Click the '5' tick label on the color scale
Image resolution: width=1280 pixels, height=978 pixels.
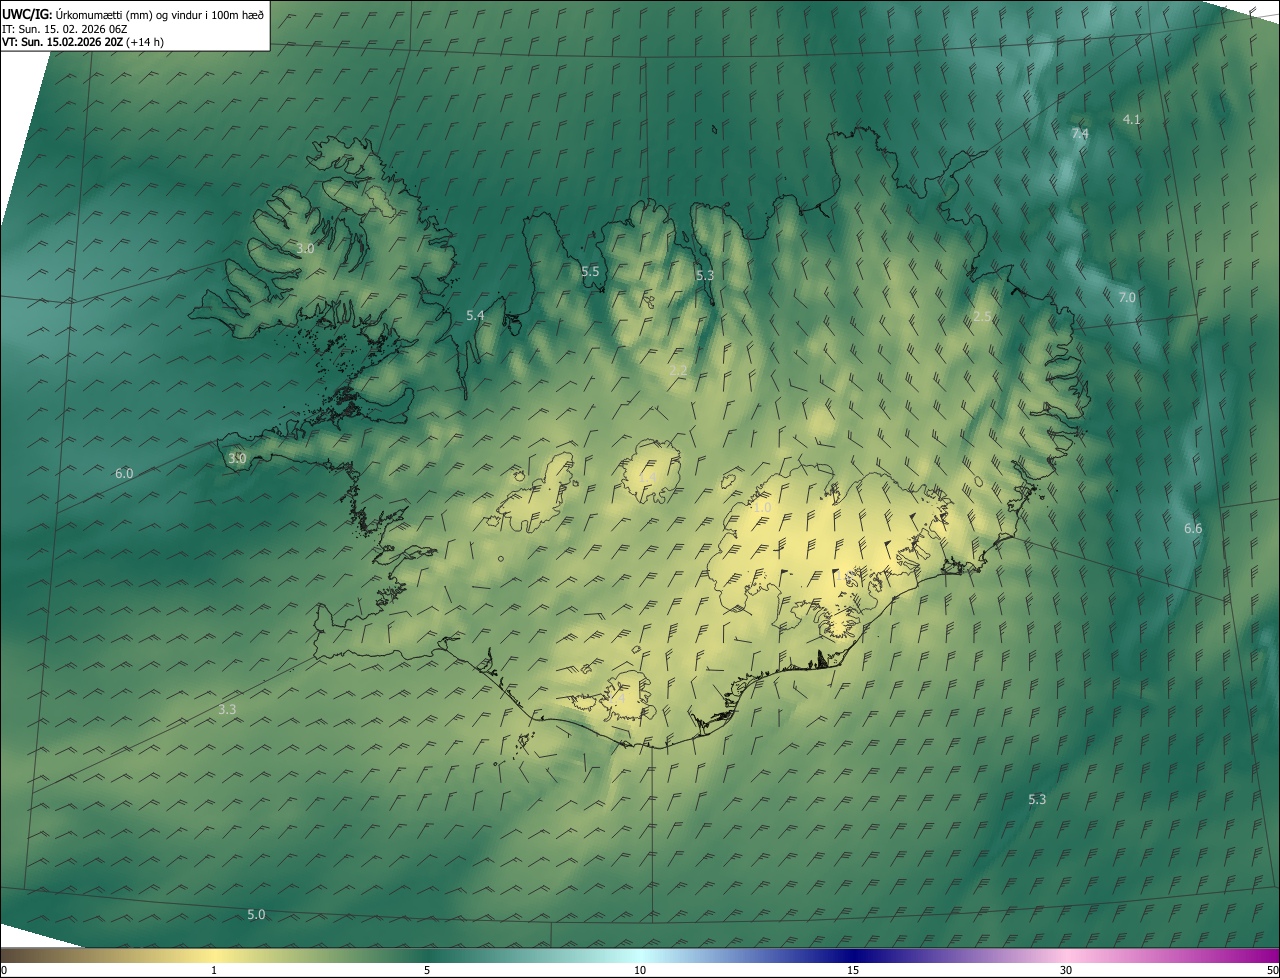click(x=427, y=970)
